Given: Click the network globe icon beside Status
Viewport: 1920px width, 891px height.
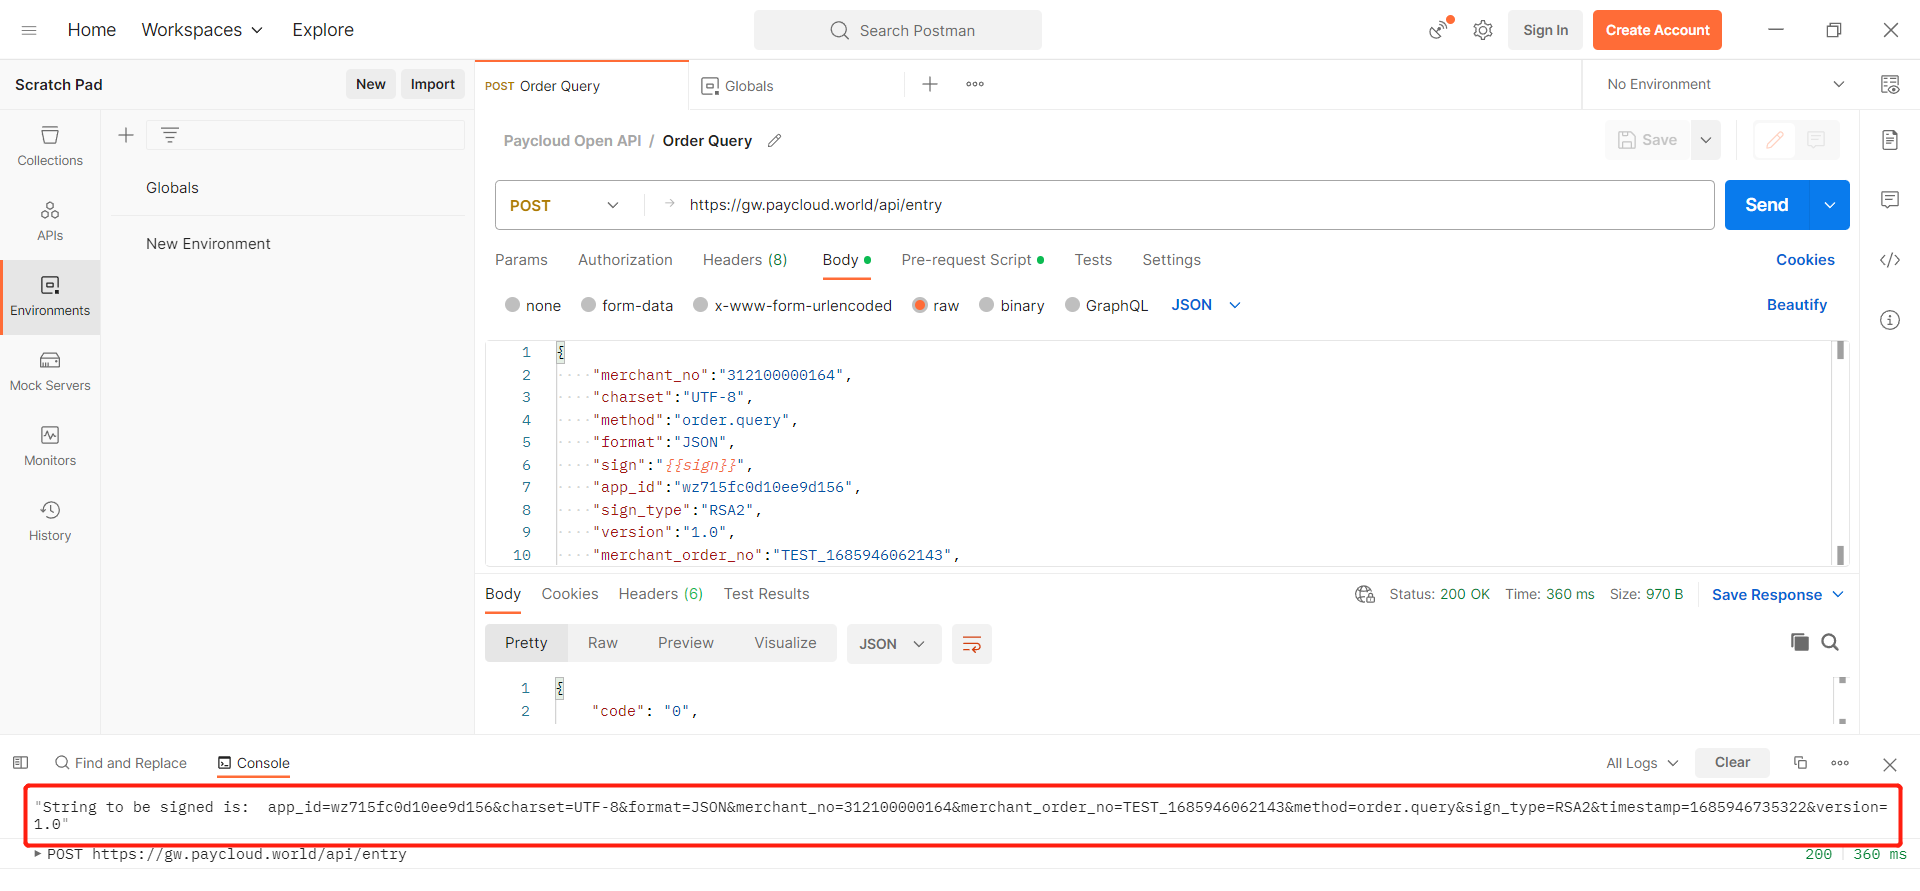Looking at the screenshot, I should tap(1365, 594).
